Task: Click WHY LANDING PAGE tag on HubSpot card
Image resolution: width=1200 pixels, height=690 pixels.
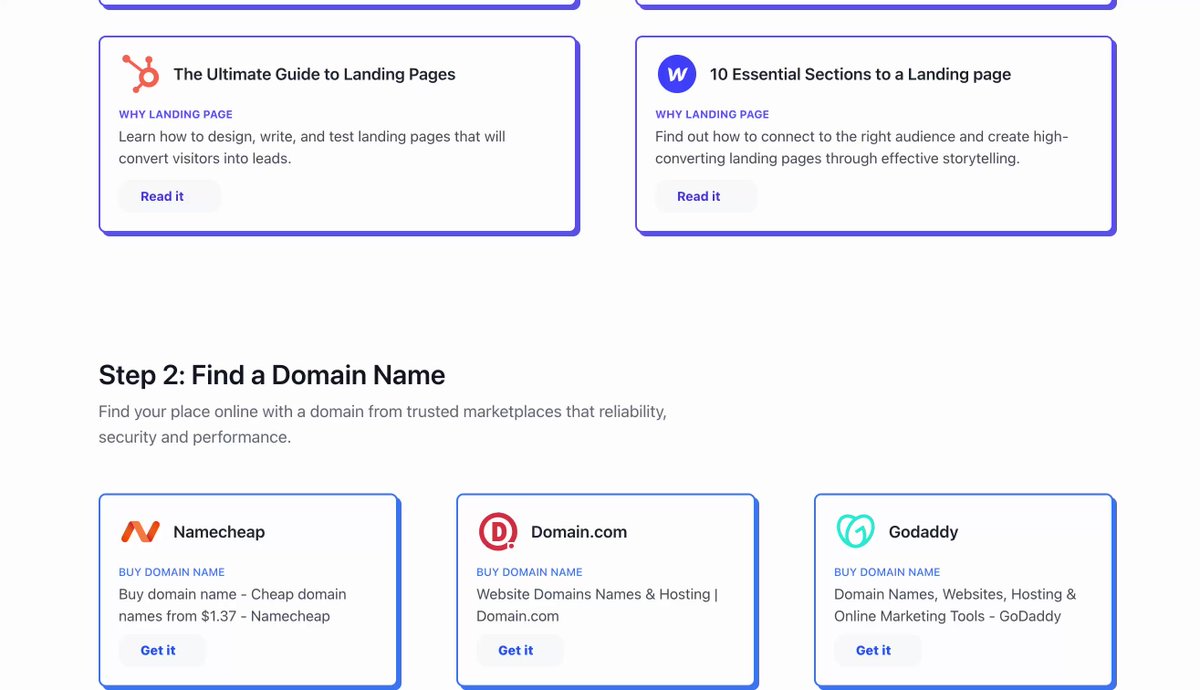Action: tap(175, 115)
